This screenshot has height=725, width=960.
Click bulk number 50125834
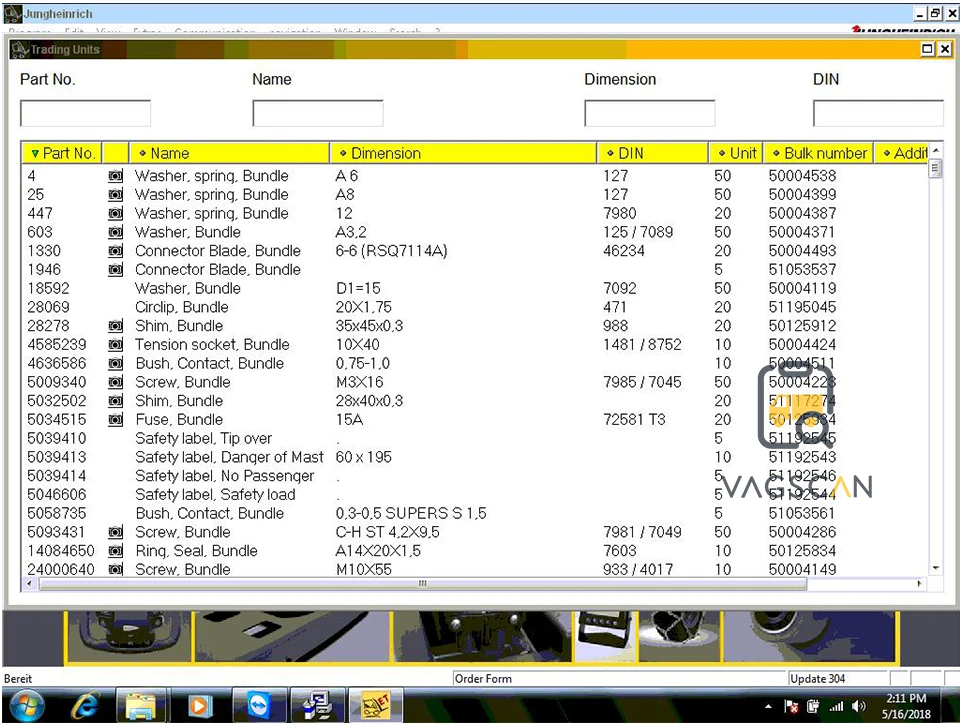(x=802, y=551)
